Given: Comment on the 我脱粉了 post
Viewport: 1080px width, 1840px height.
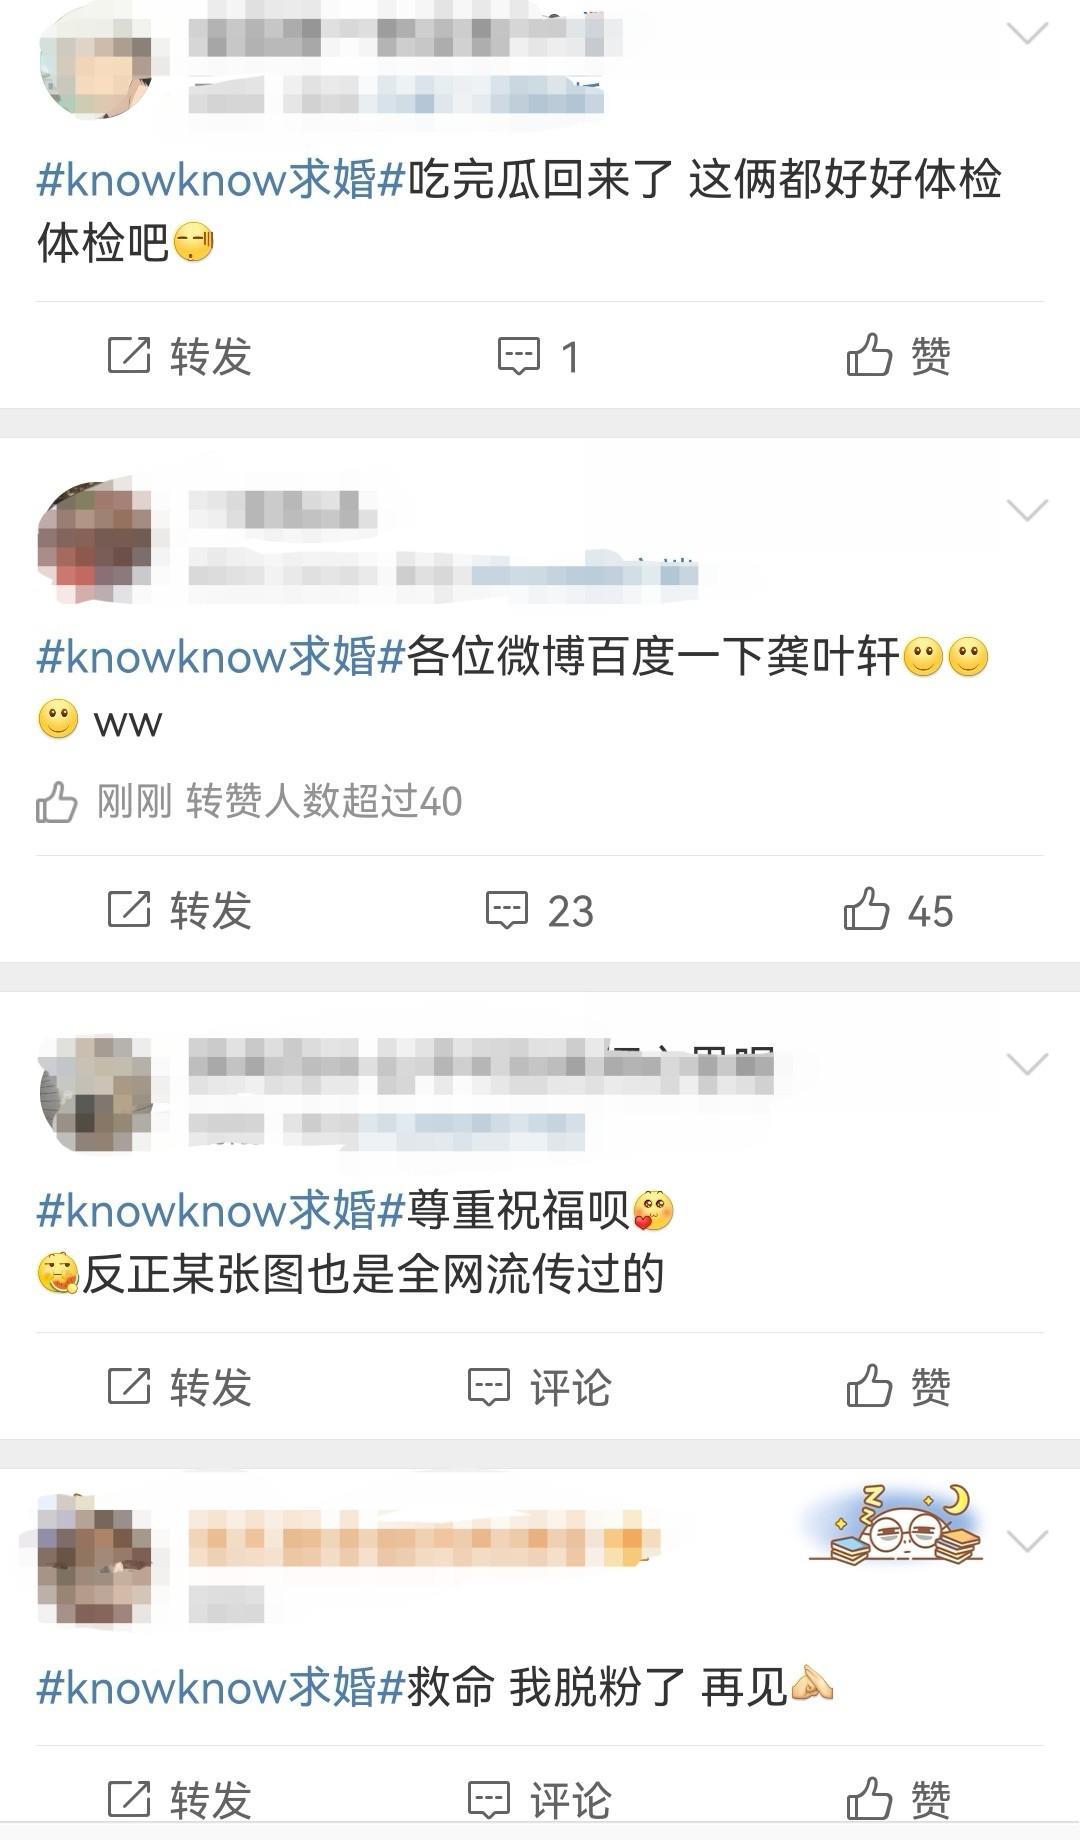Looking at the screenshot, I should pos(539,1800).
